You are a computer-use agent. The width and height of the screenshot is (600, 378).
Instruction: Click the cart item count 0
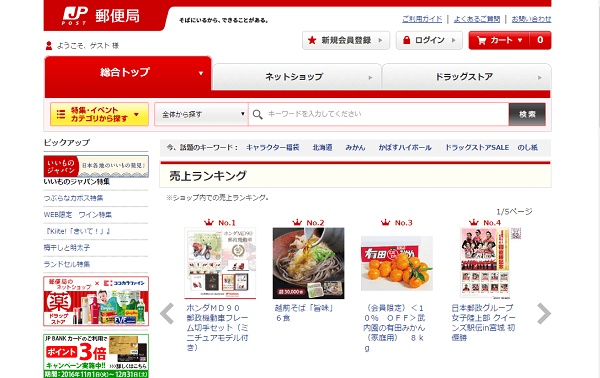coord(540,40)
